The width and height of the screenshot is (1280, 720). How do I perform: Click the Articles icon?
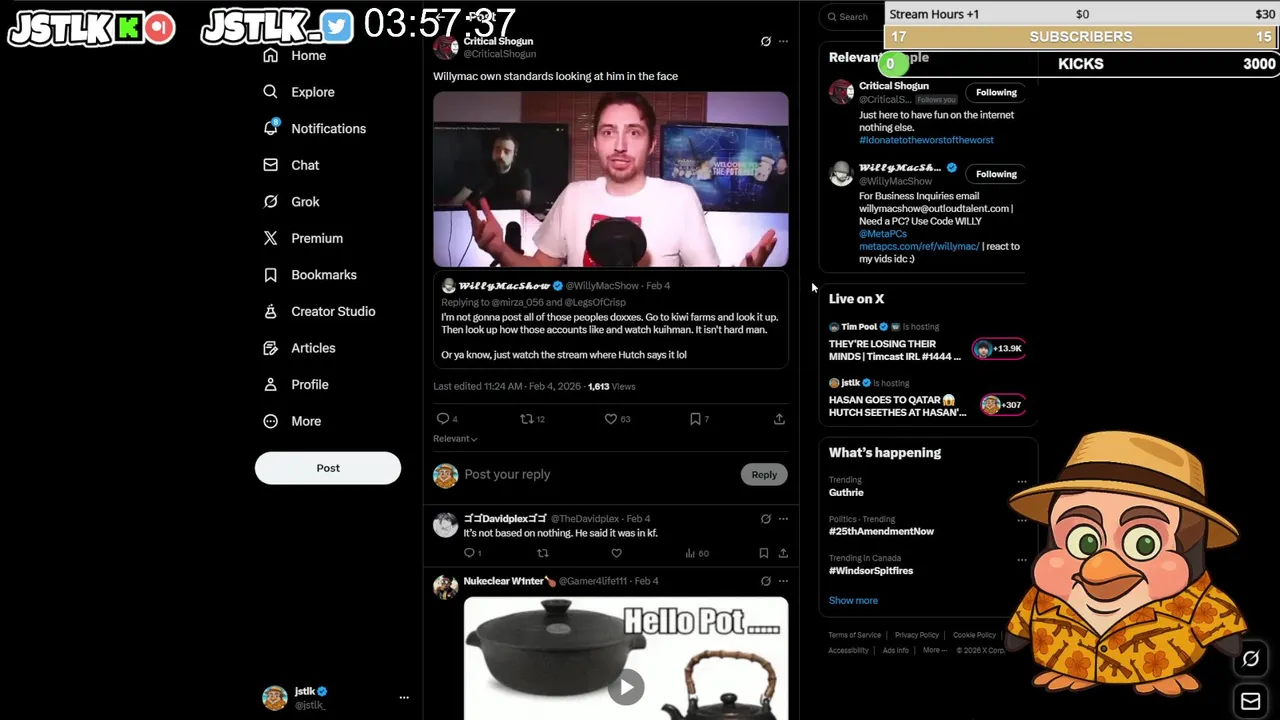point(270,348)
